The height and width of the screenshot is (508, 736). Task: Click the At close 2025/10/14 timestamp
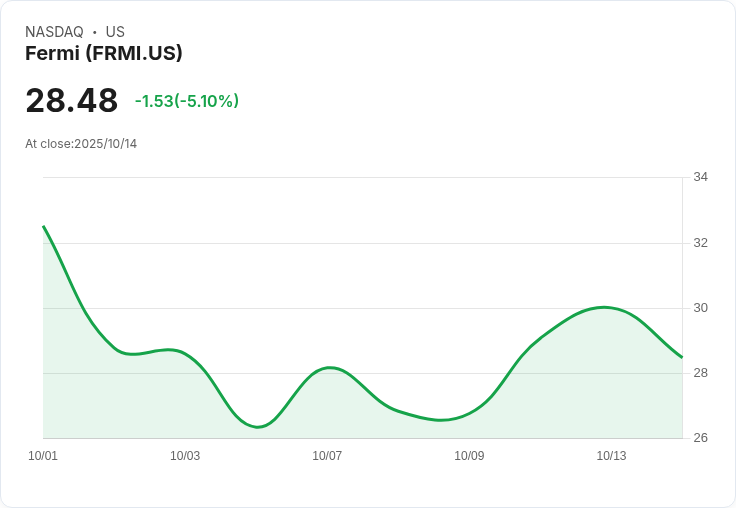click(x=81, y=144)
